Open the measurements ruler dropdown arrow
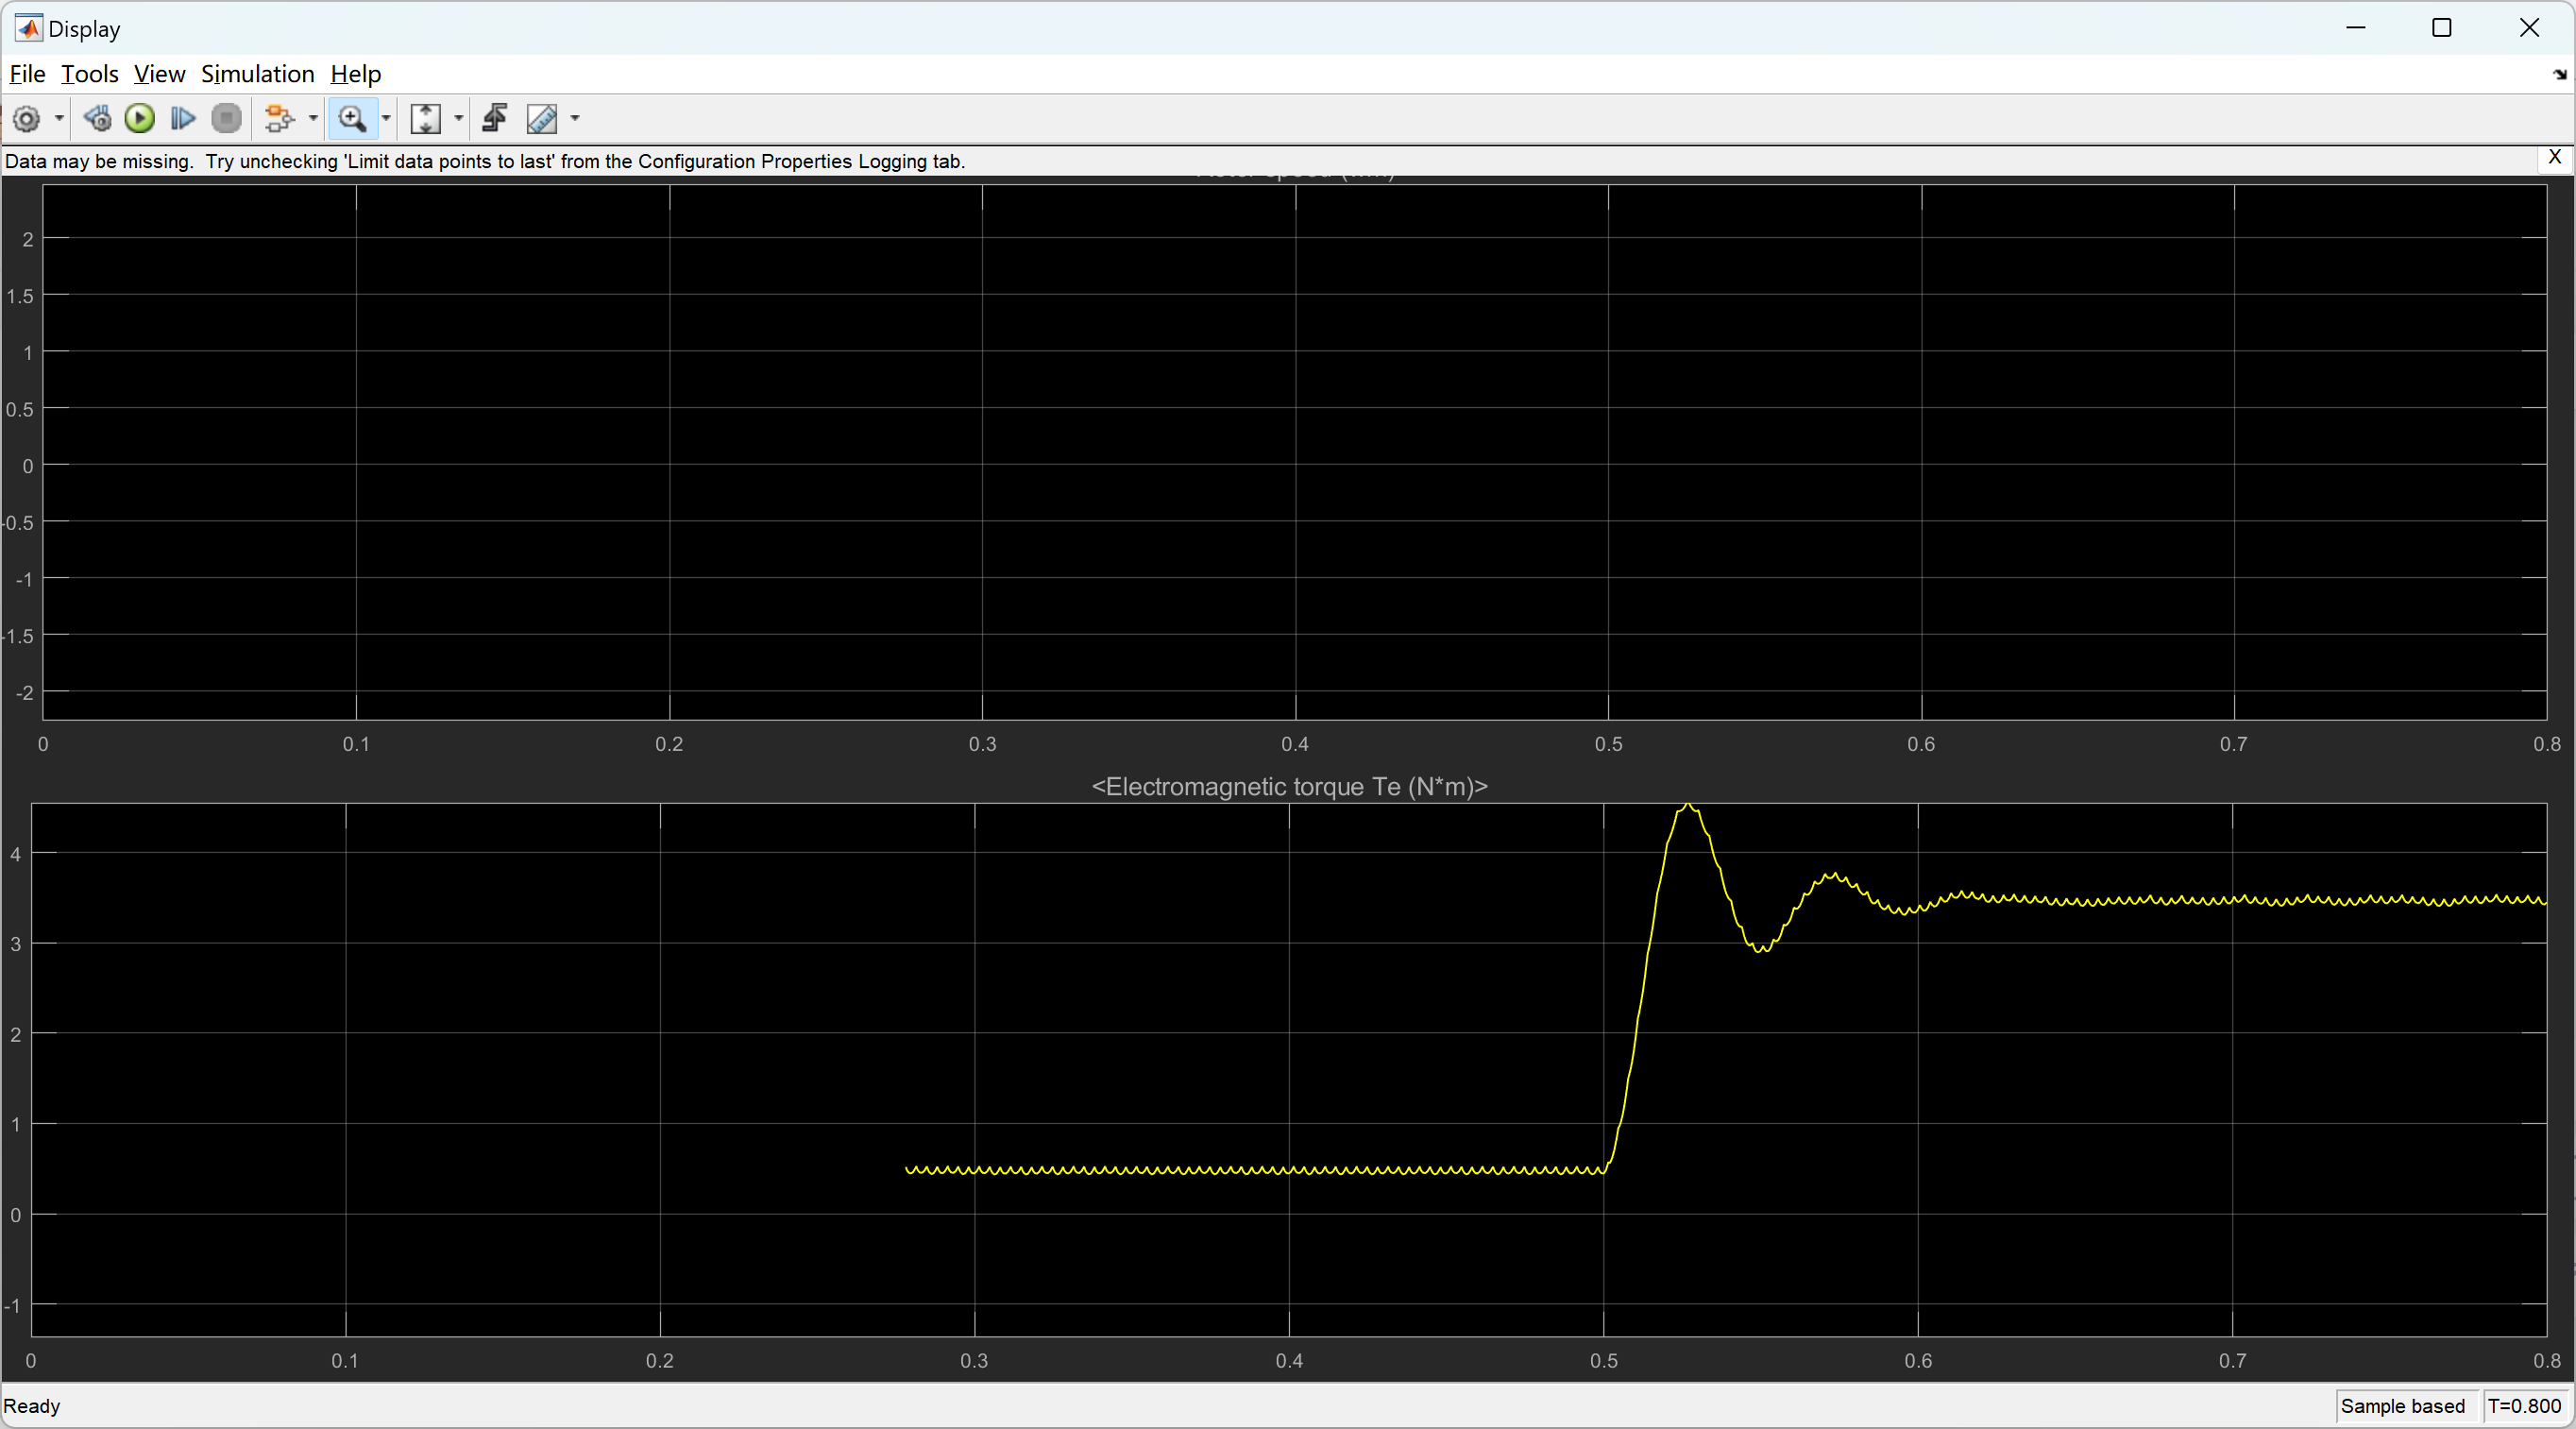The width and height of the screenshot is (2576, 1429). 575,119
